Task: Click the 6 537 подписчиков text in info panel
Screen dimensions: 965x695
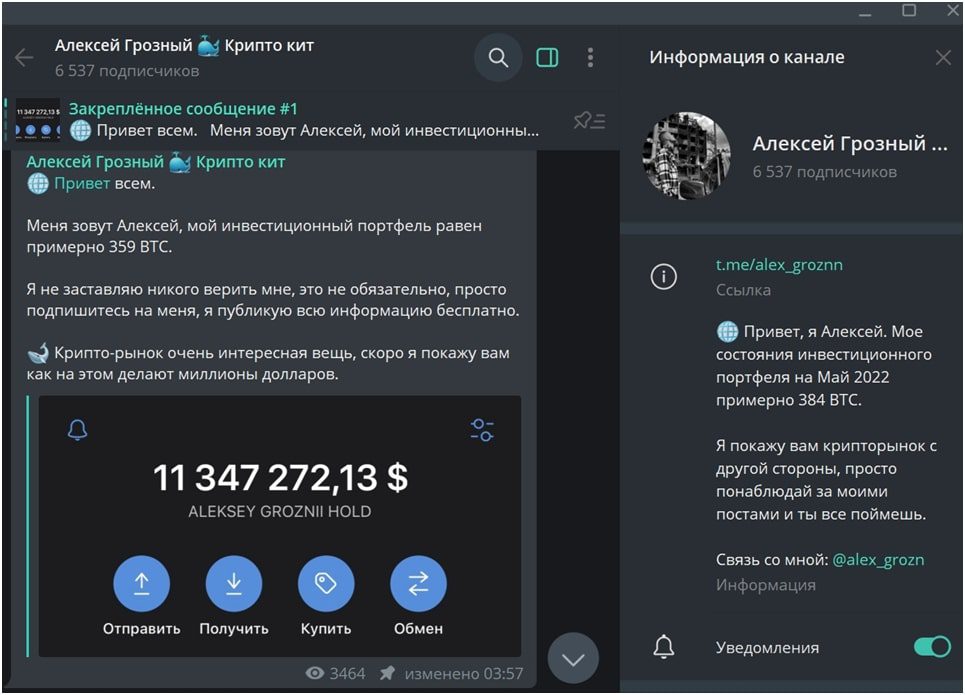Action: point(825,172)
